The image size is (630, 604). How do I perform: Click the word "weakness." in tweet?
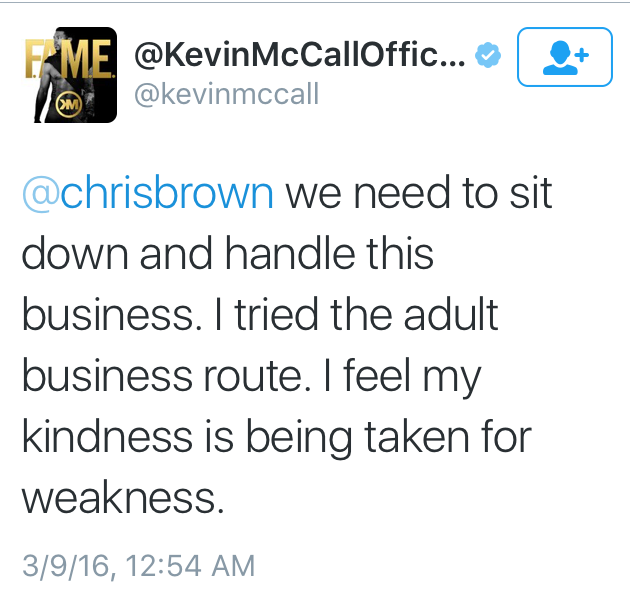tap(122, 496)
